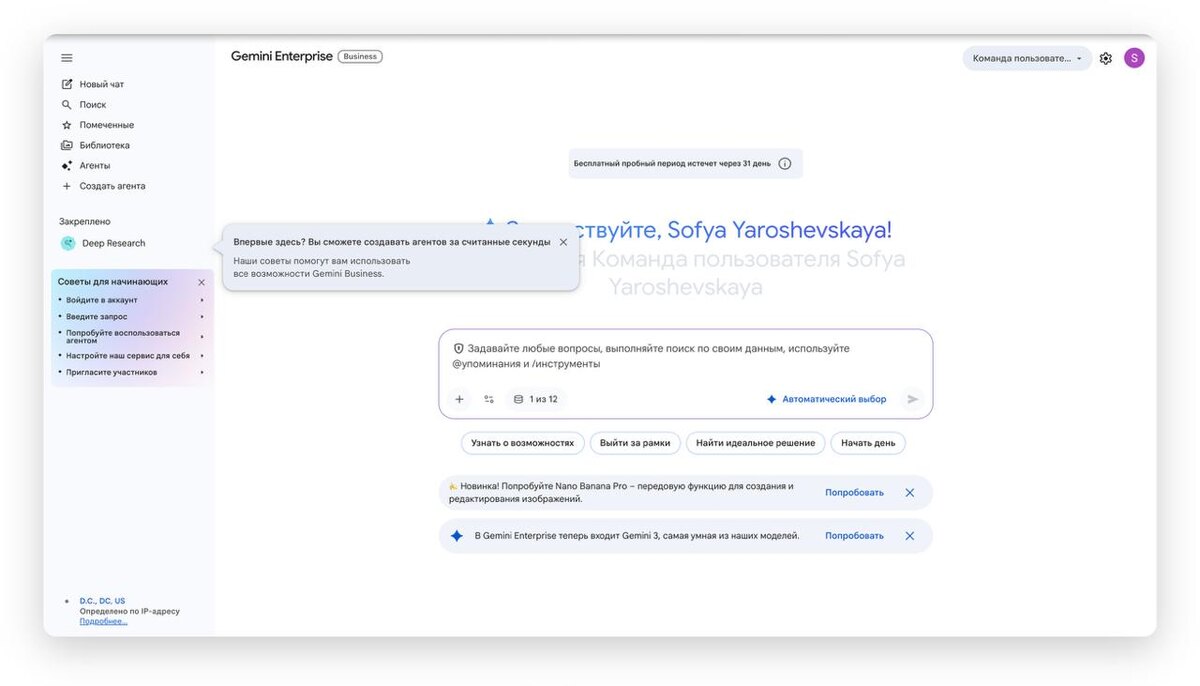Viewport: 1200px width, 686px height.
Task: Click the Business badge near the logo
Action: [360, 57]
